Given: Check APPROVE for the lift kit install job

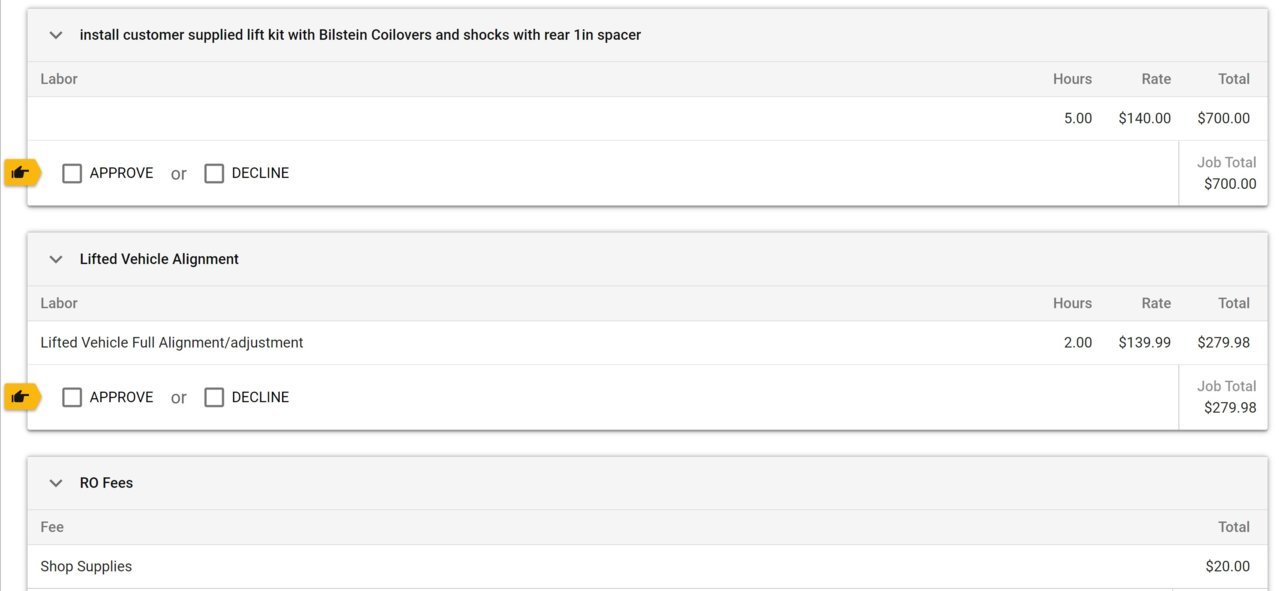Looking at the screenshot, I should pos(72,173).
